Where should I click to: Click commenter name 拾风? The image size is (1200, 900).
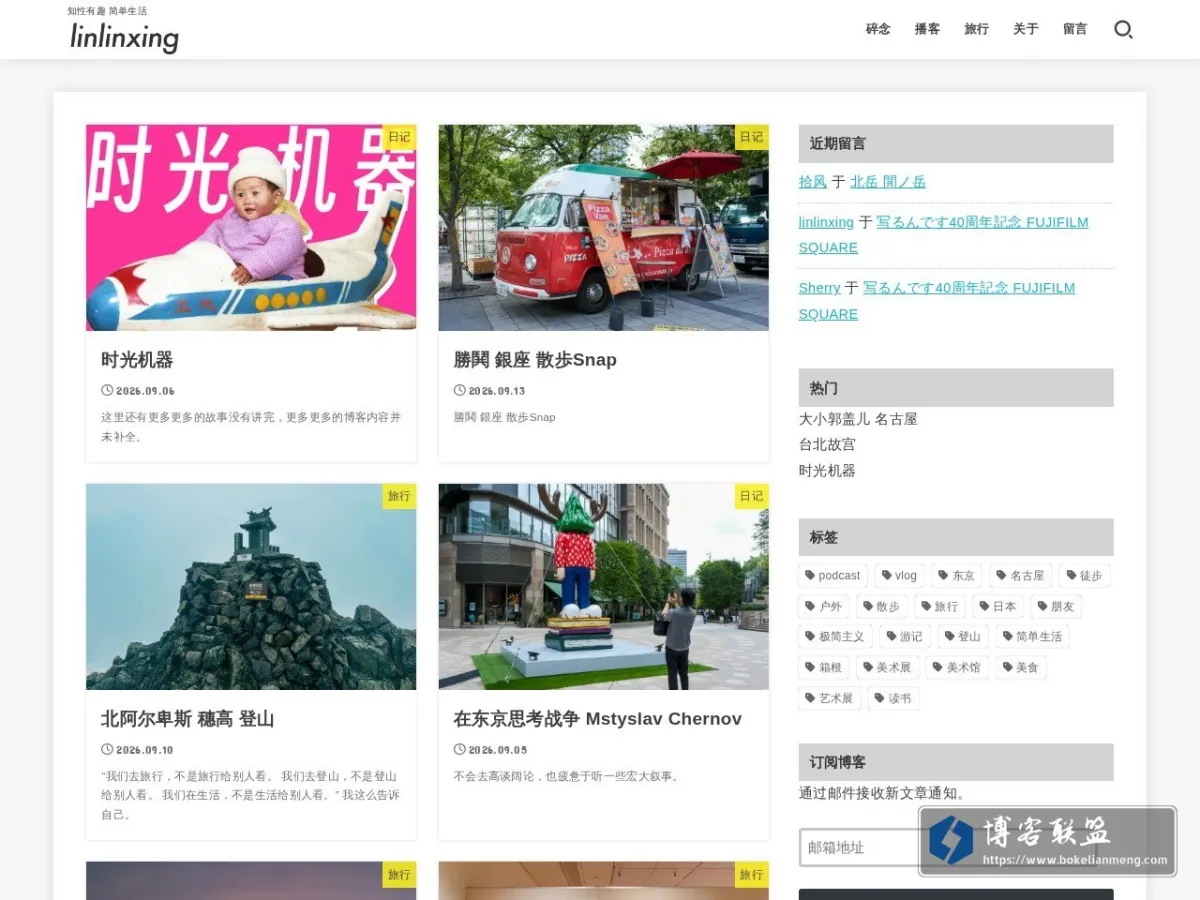point(813,182)
